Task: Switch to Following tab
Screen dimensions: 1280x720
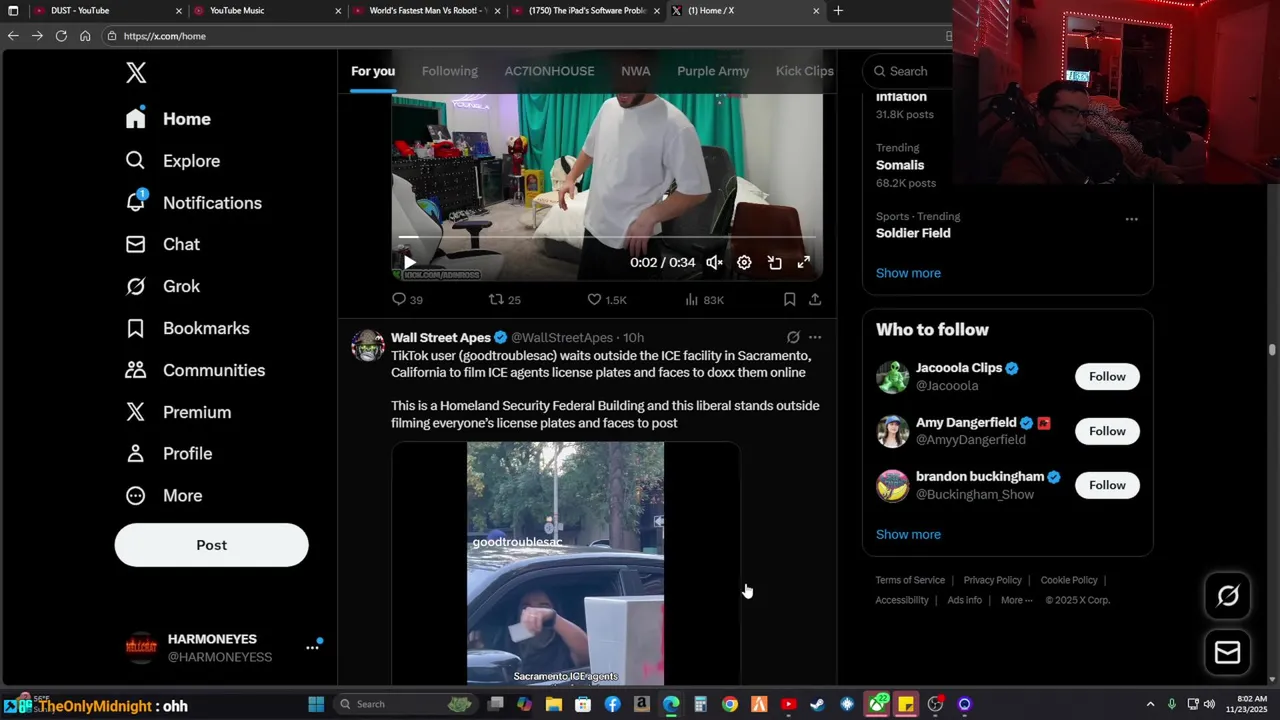Action: 450,71
